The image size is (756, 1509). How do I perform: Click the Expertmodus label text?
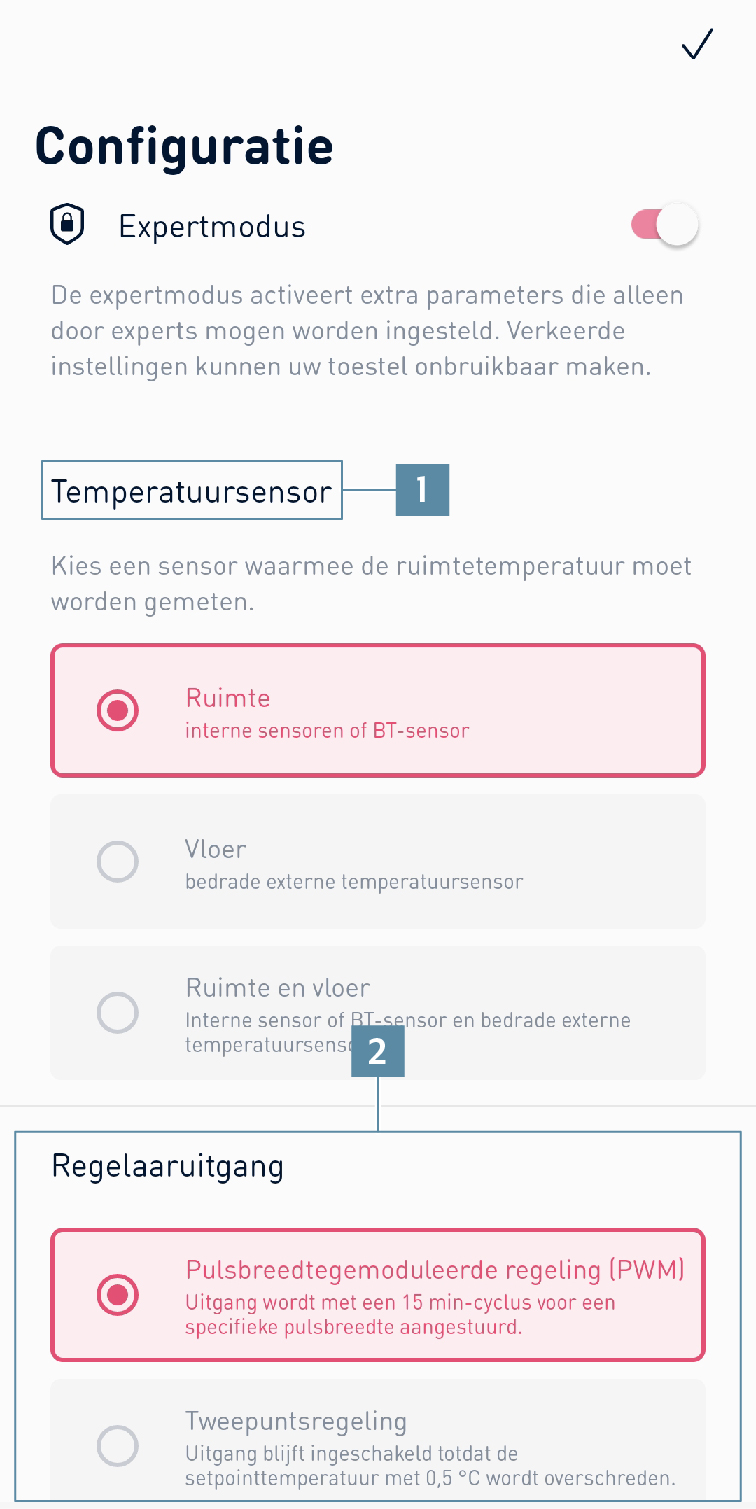coord(212,227)
